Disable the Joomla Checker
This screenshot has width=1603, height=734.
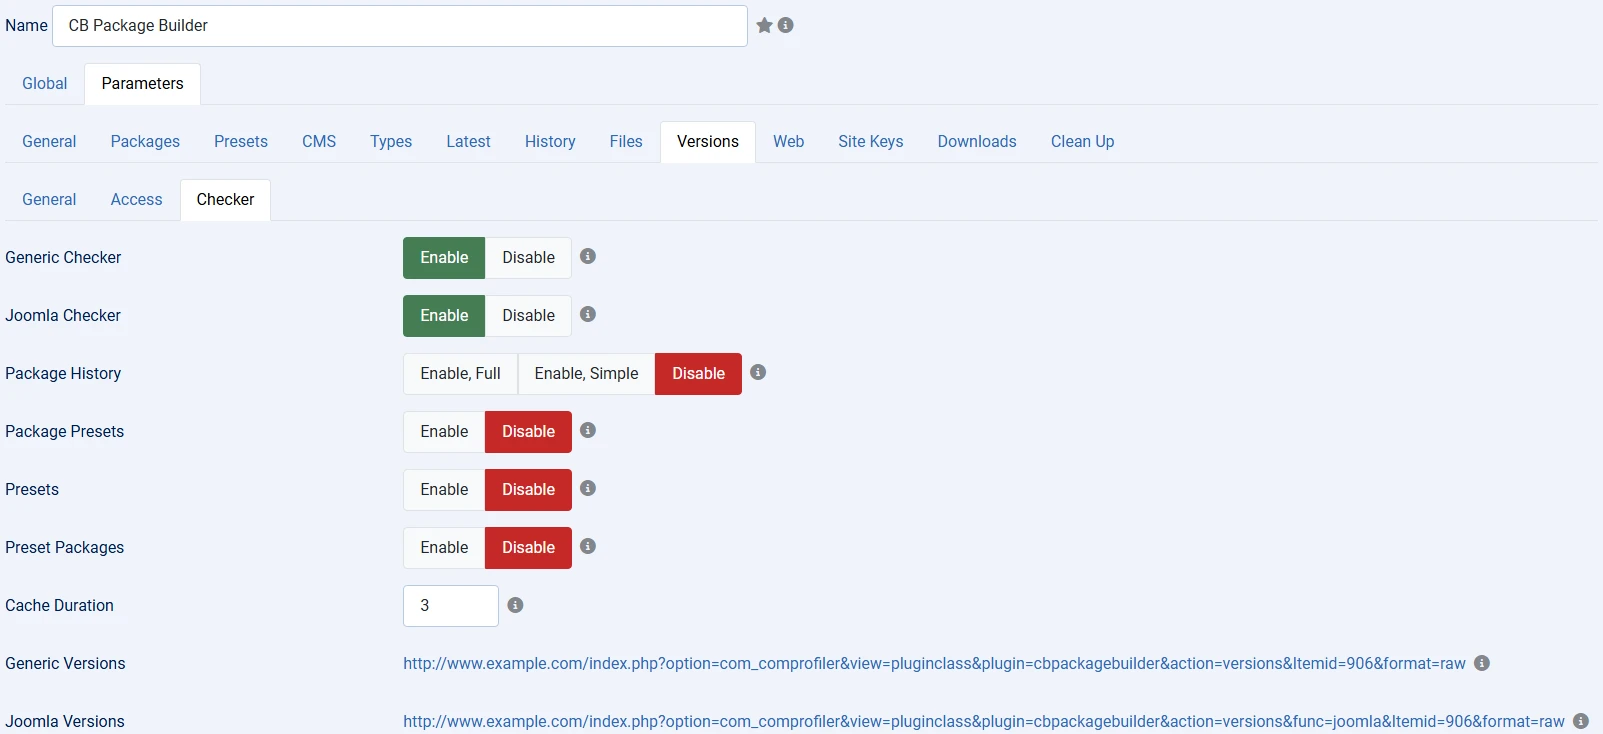[528, 316]
